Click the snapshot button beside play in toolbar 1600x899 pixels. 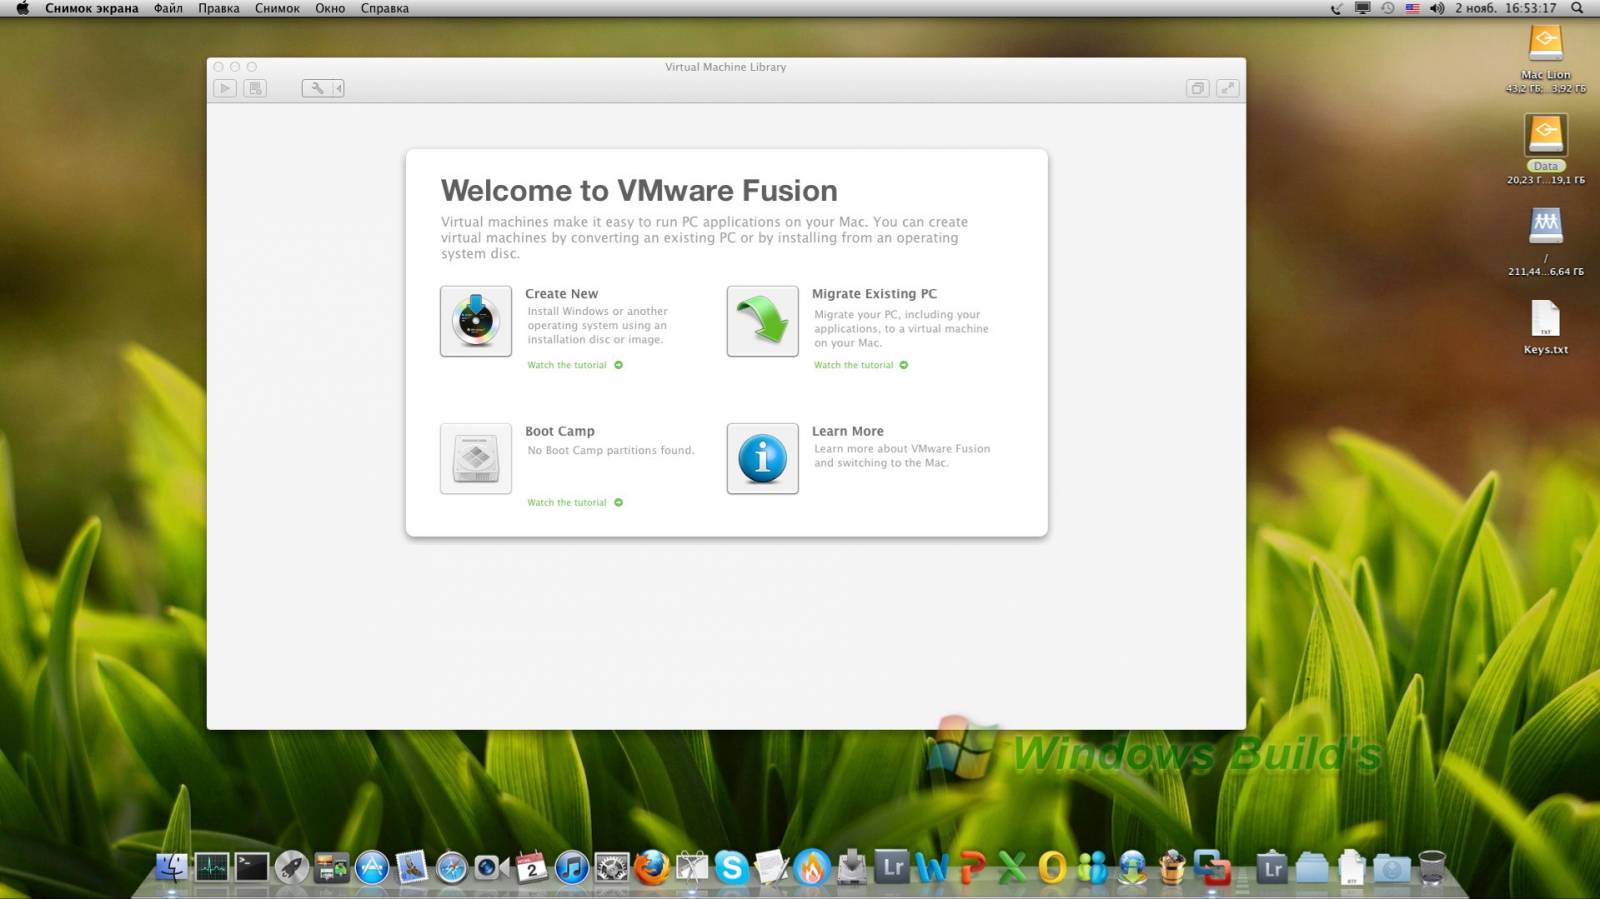[x=255, y=88]
